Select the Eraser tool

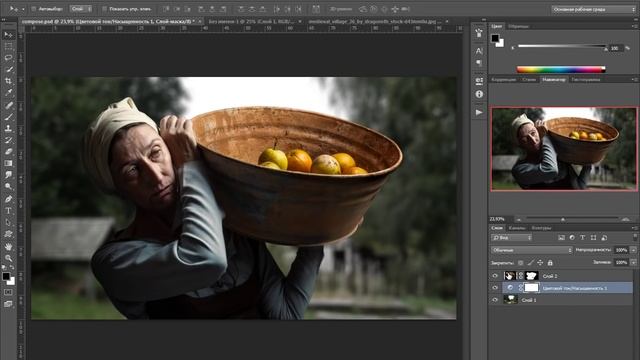(8, 151)
